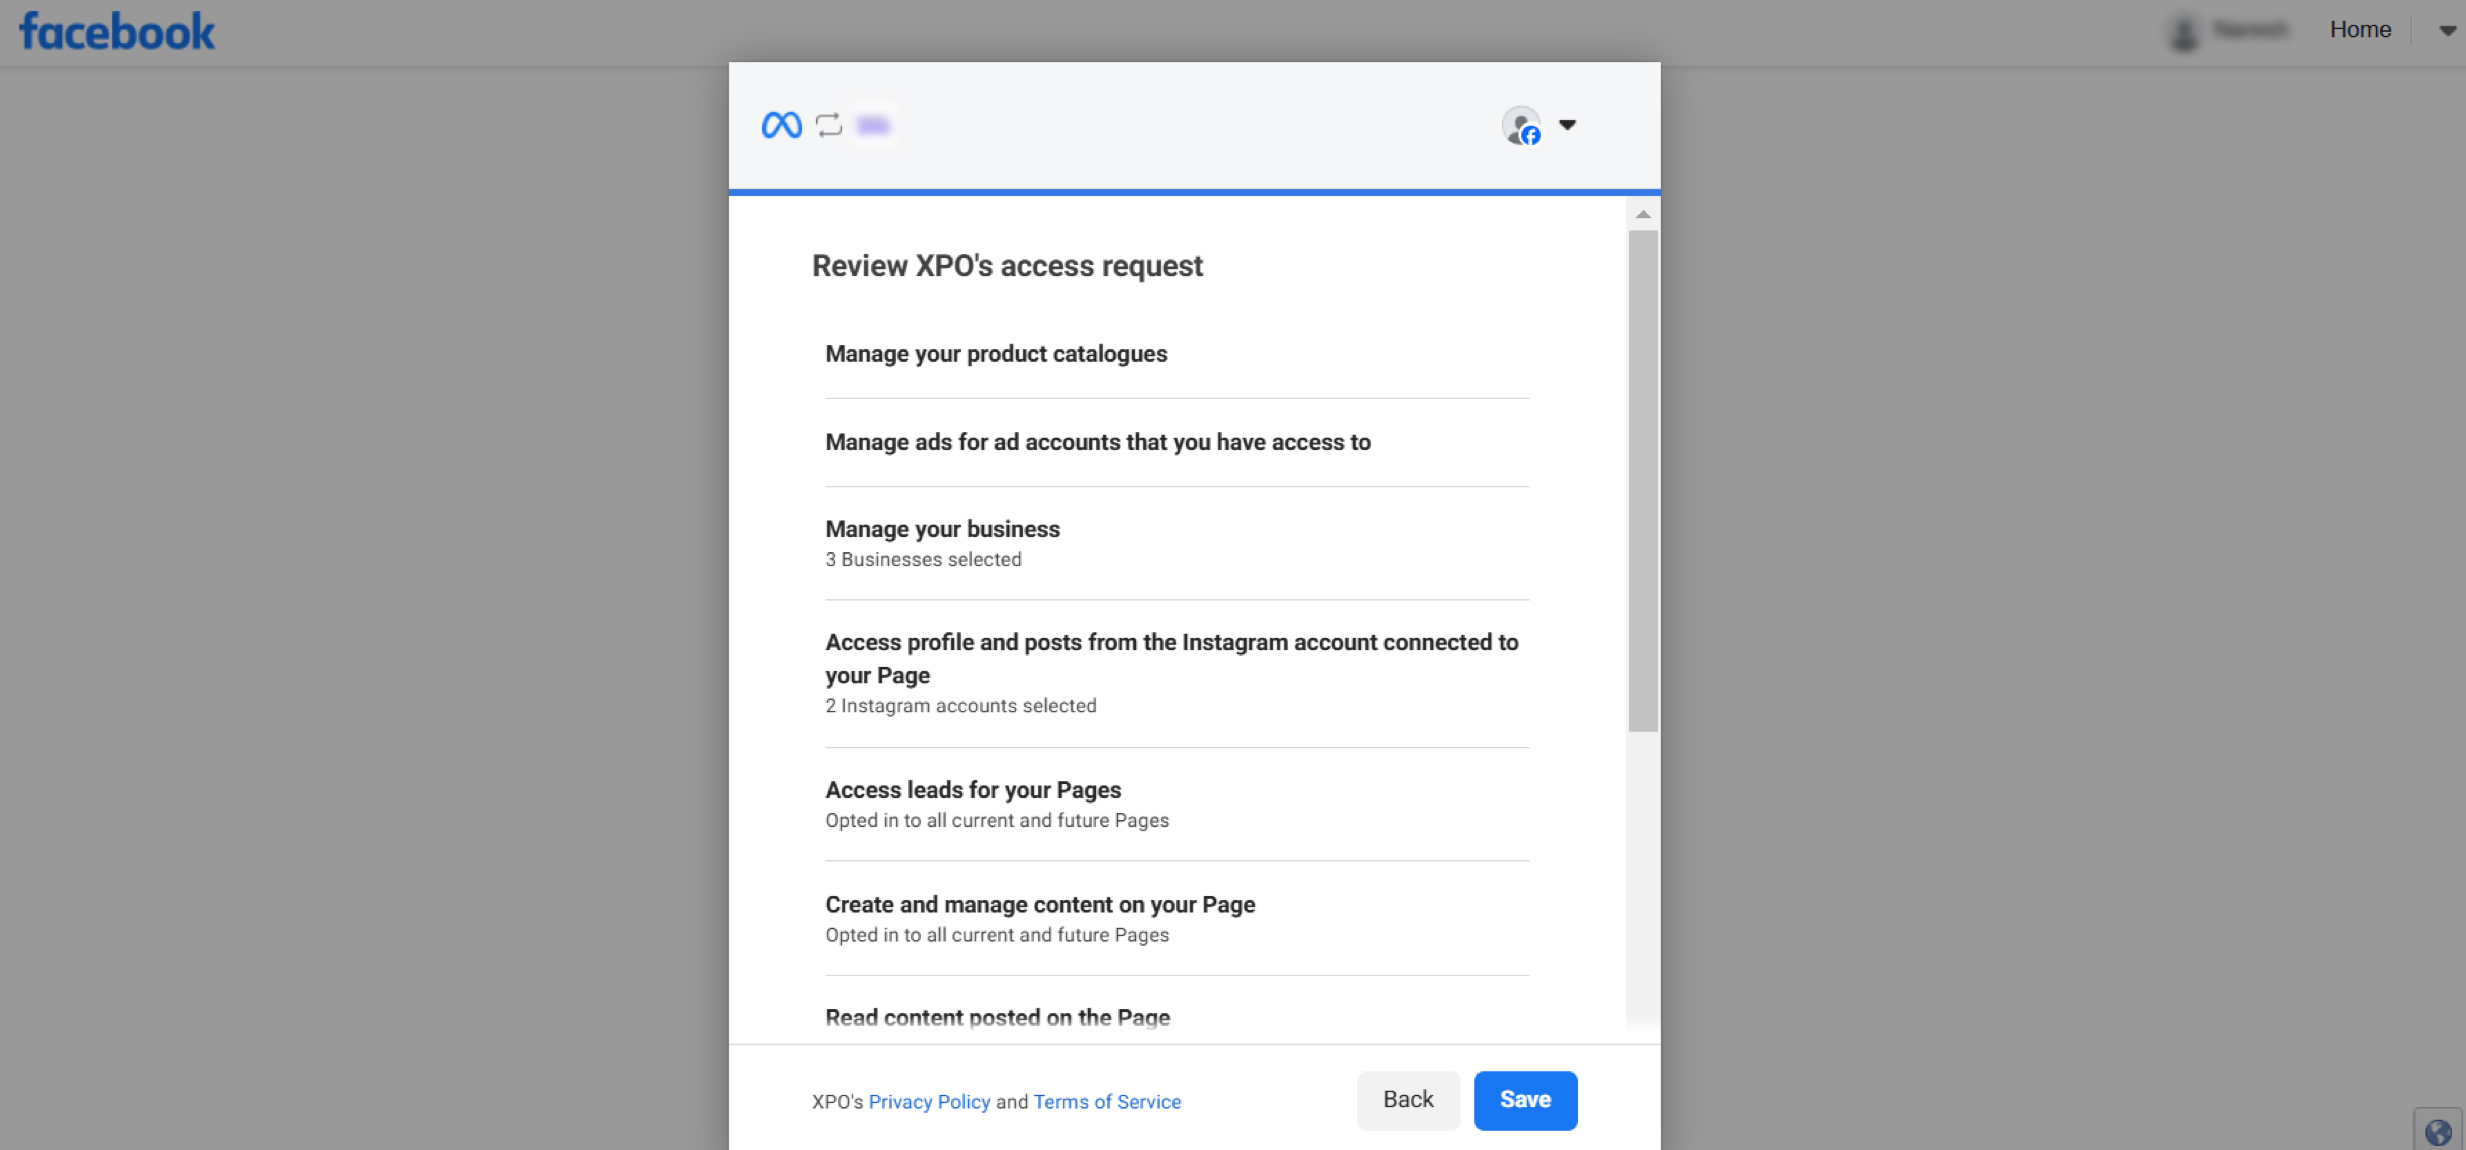Click the blurred app logo beside arrows
The height and width of the screenshot is (1150, 2466).
click(x=873, y=125)
